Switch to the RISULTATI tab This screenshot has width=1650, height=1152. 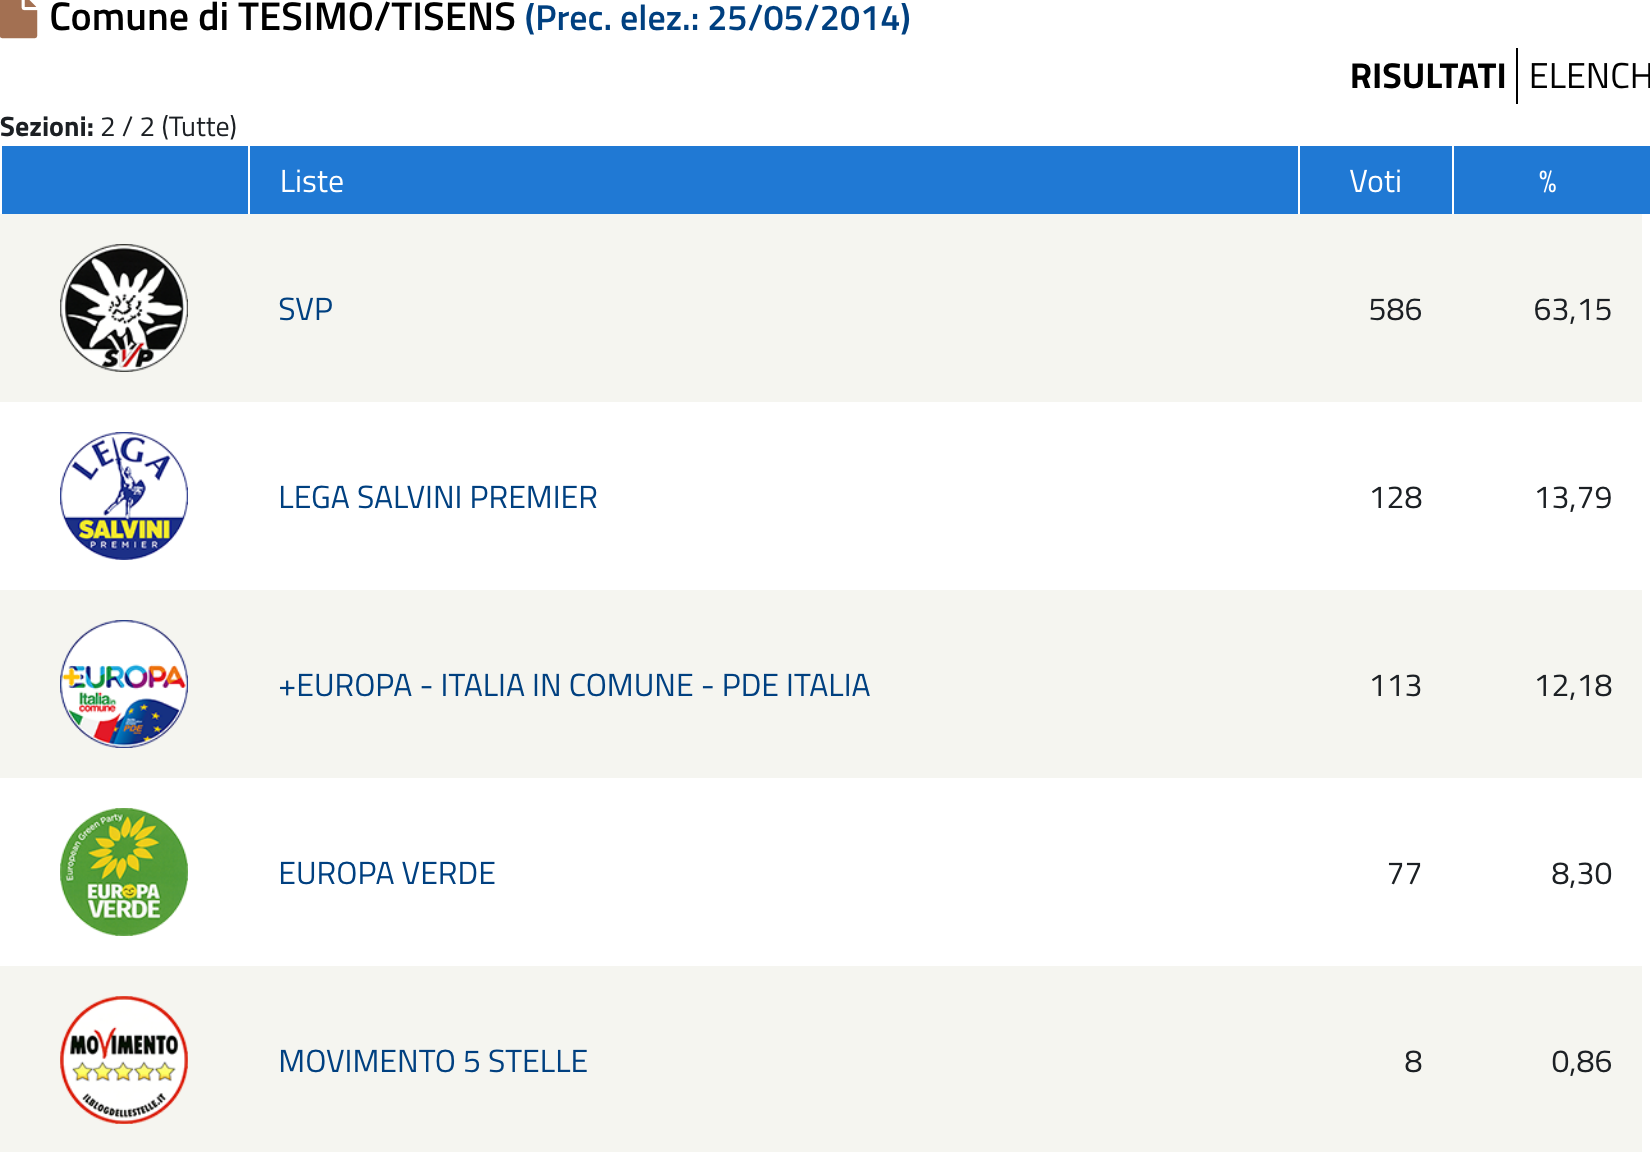click(x=1427, y=77)
